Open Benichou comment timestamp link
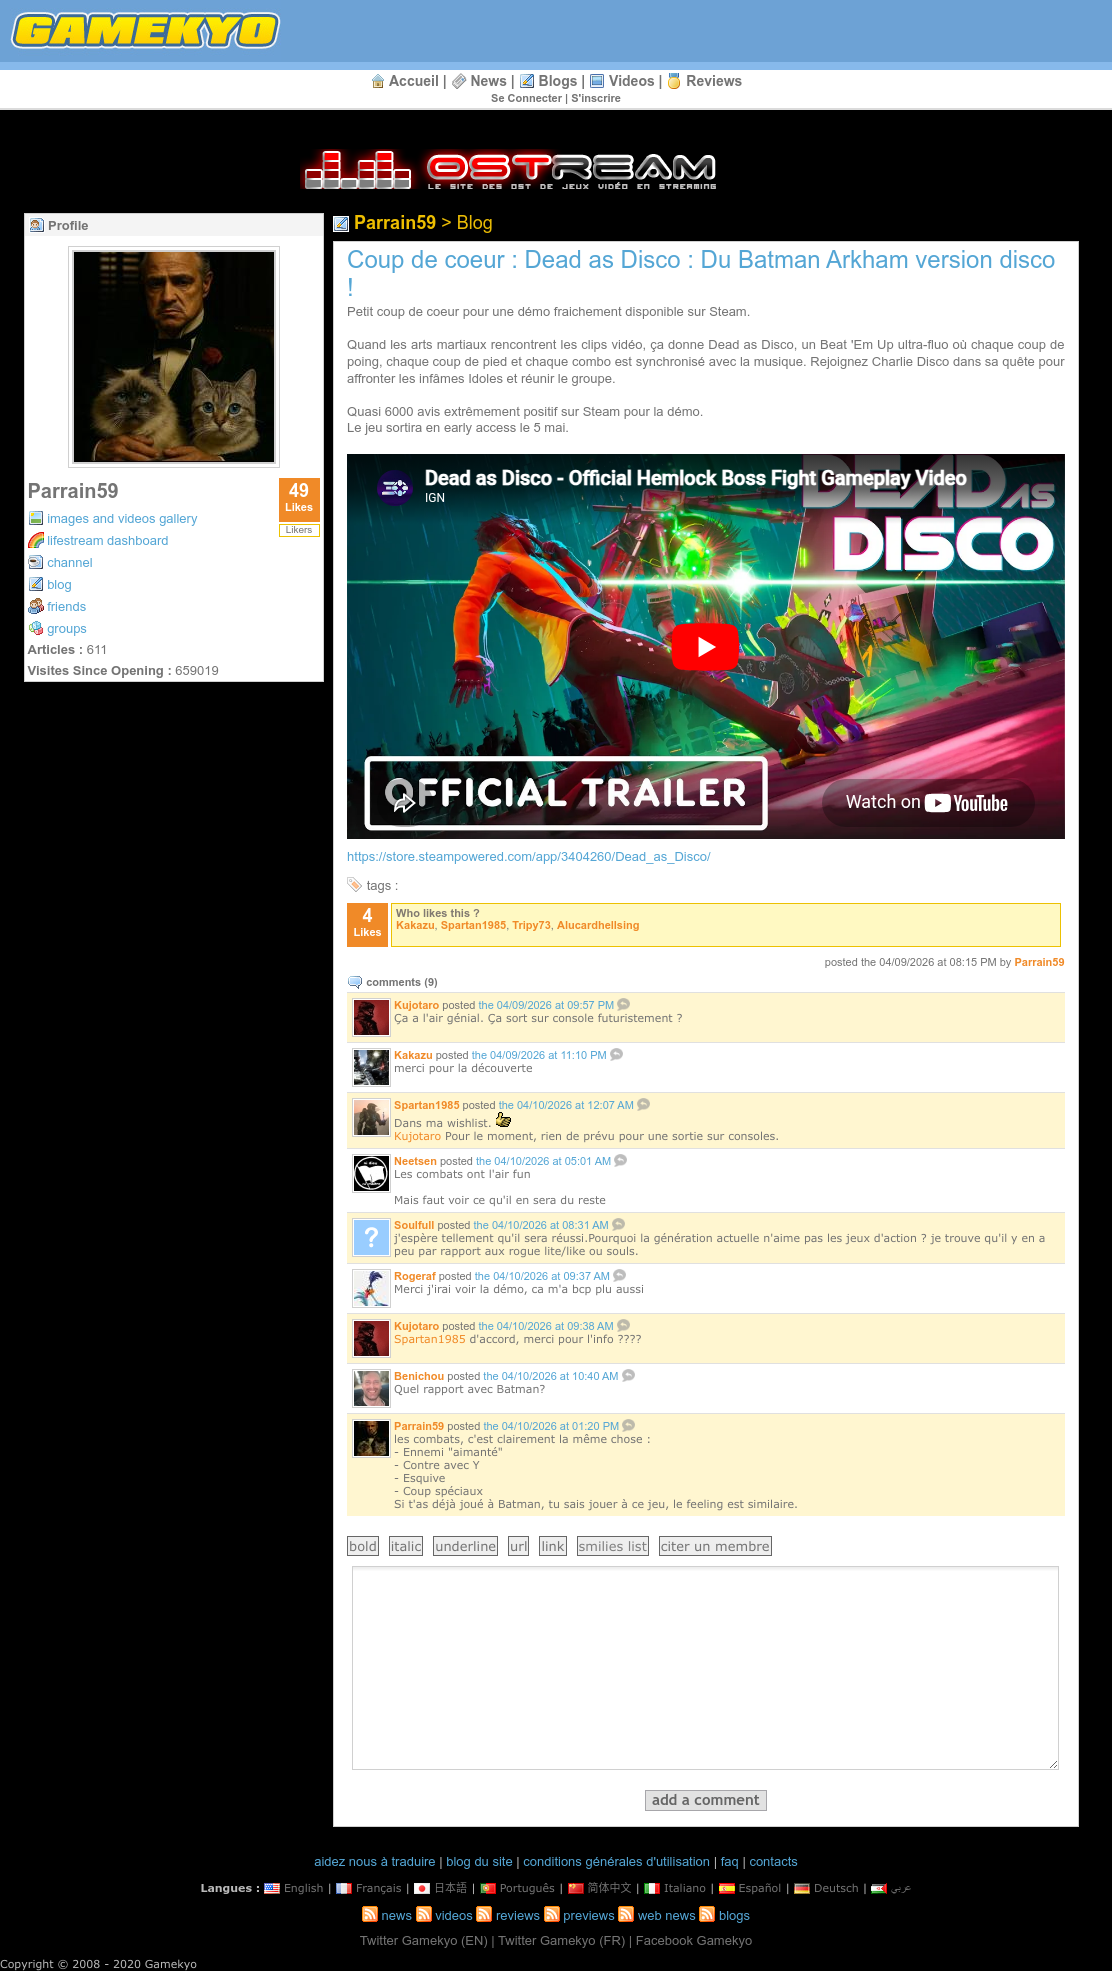The height and width of the screenshot is (1971, 1112). tap(551, 1376)
